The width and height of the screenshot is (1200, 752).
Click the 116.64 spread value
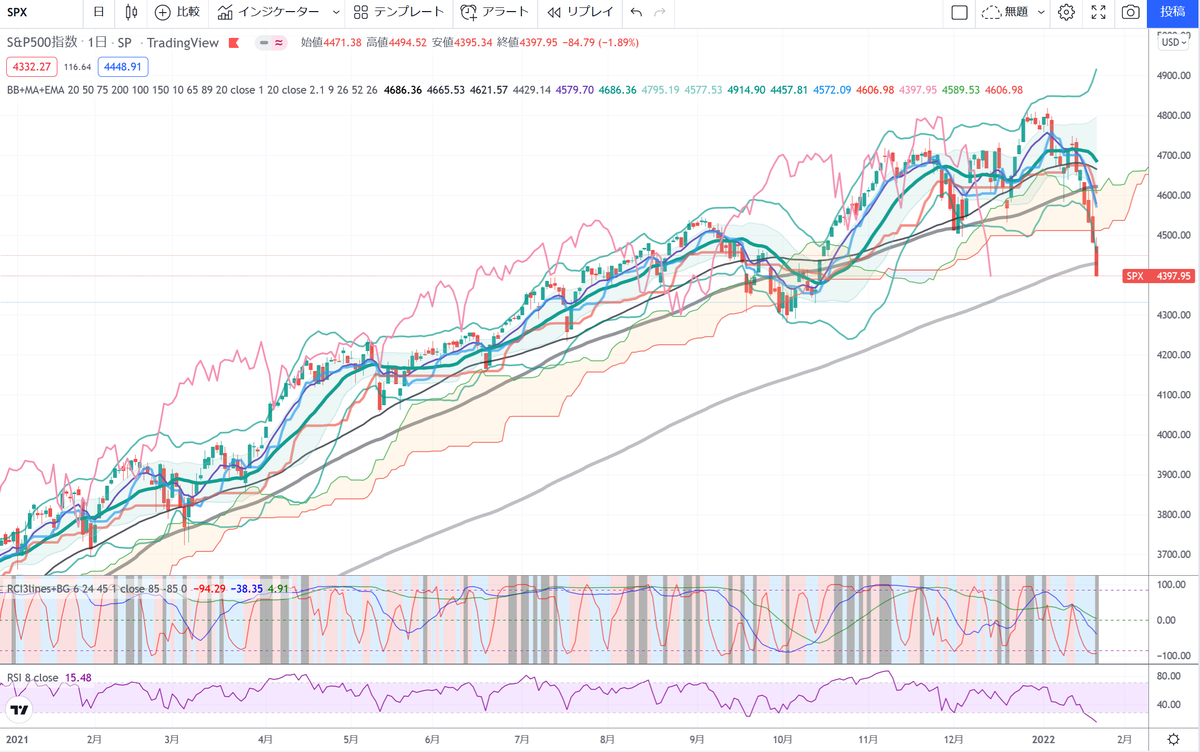click(x=77, y=66)
